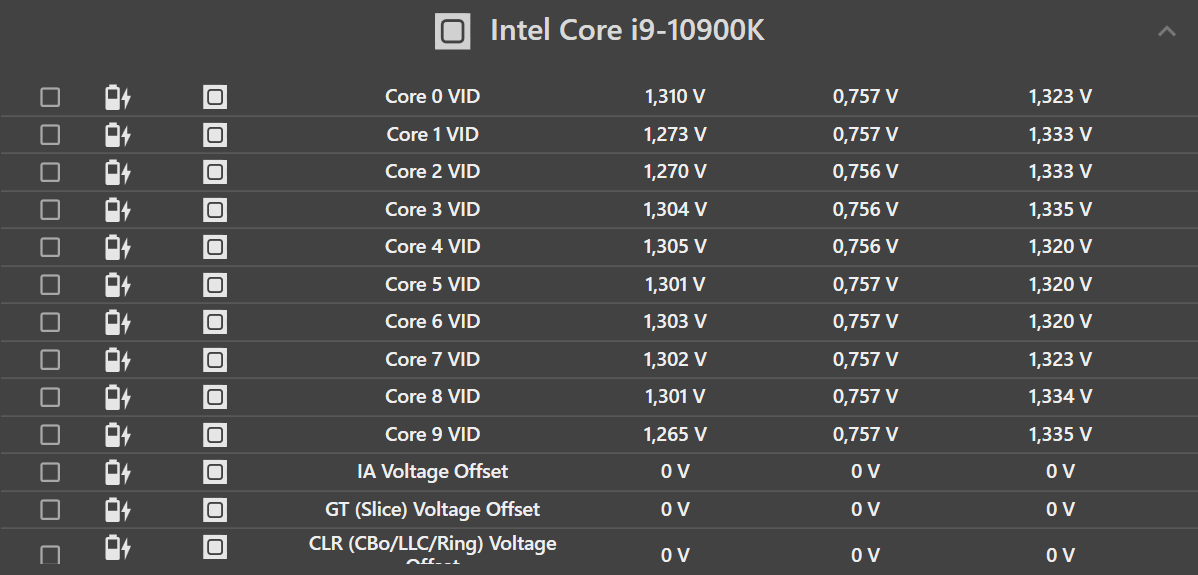The width and height of the screenshot is (1198, 575).
Task: Click the battery icon for GT (Slice) Voltage Offset
Action: (118, 509)
